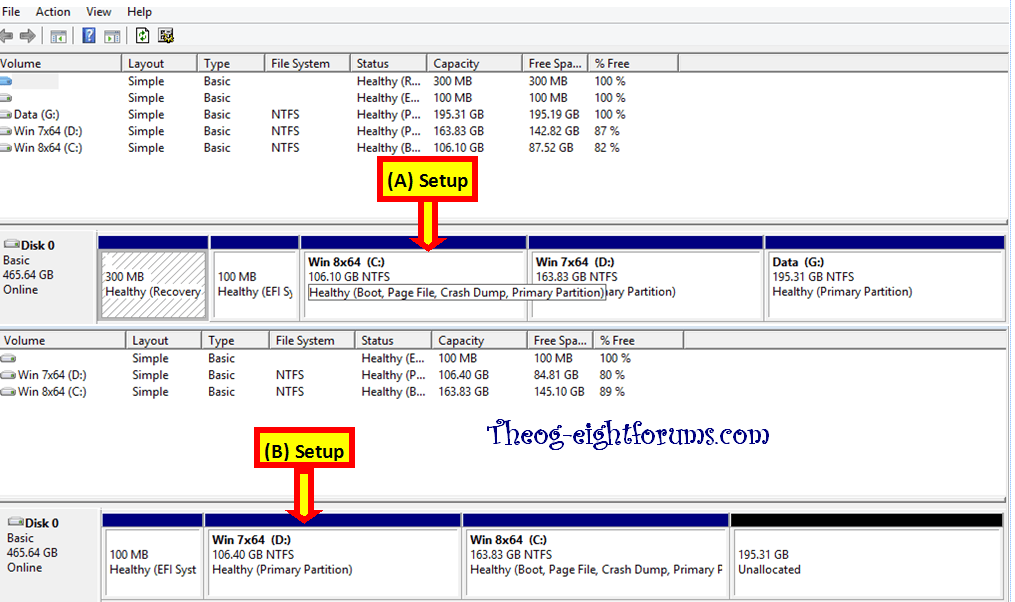1015x602 pixels.
Task: Click drive icon of Win 7x64 (D:) 106.40 GB row
Action: (8, 375)
